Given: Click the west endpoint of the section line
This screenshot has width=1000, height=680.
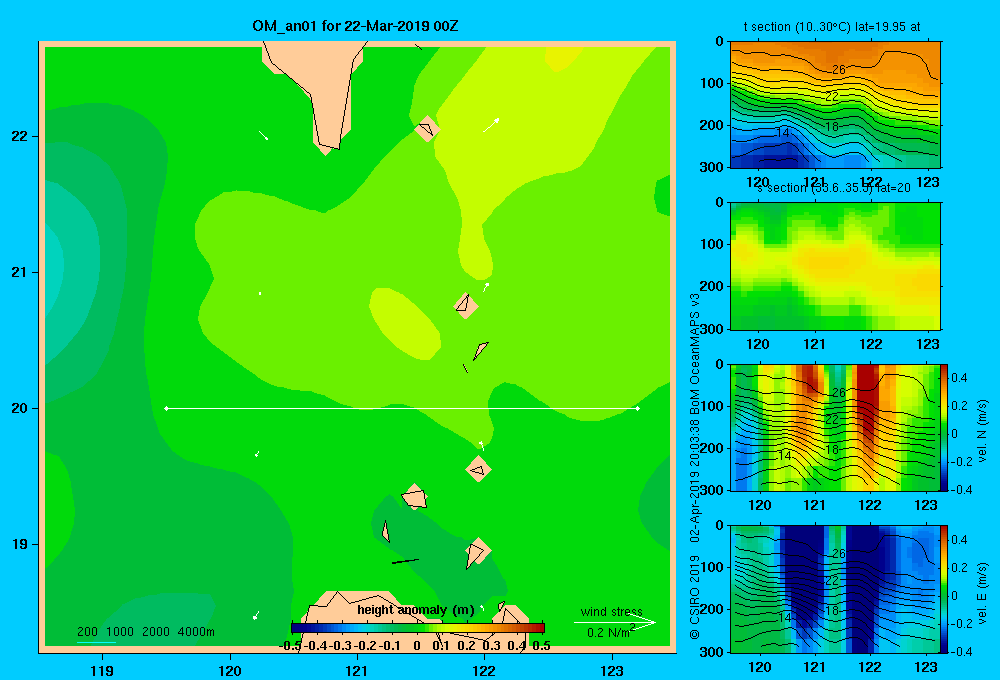Looking at the screenshot, I should [166, 408].
